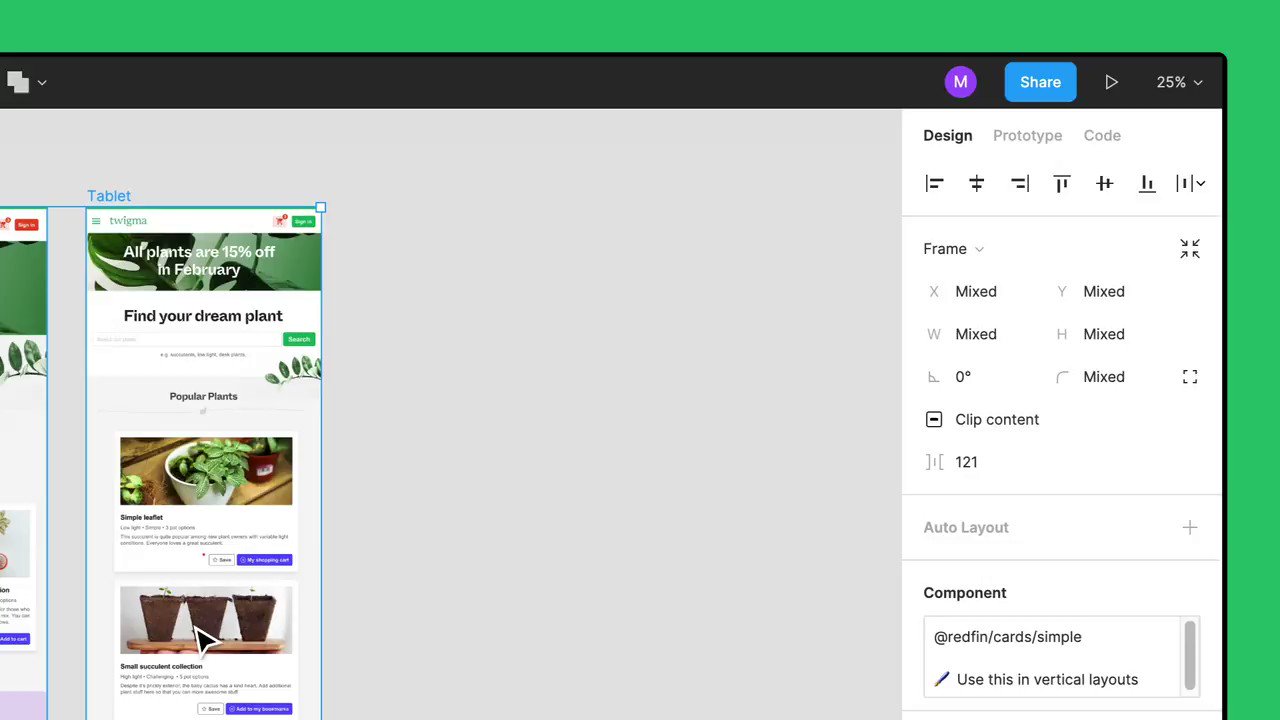Open the user avatar M
Screen dimensions: 1280x720
(960, 82)
